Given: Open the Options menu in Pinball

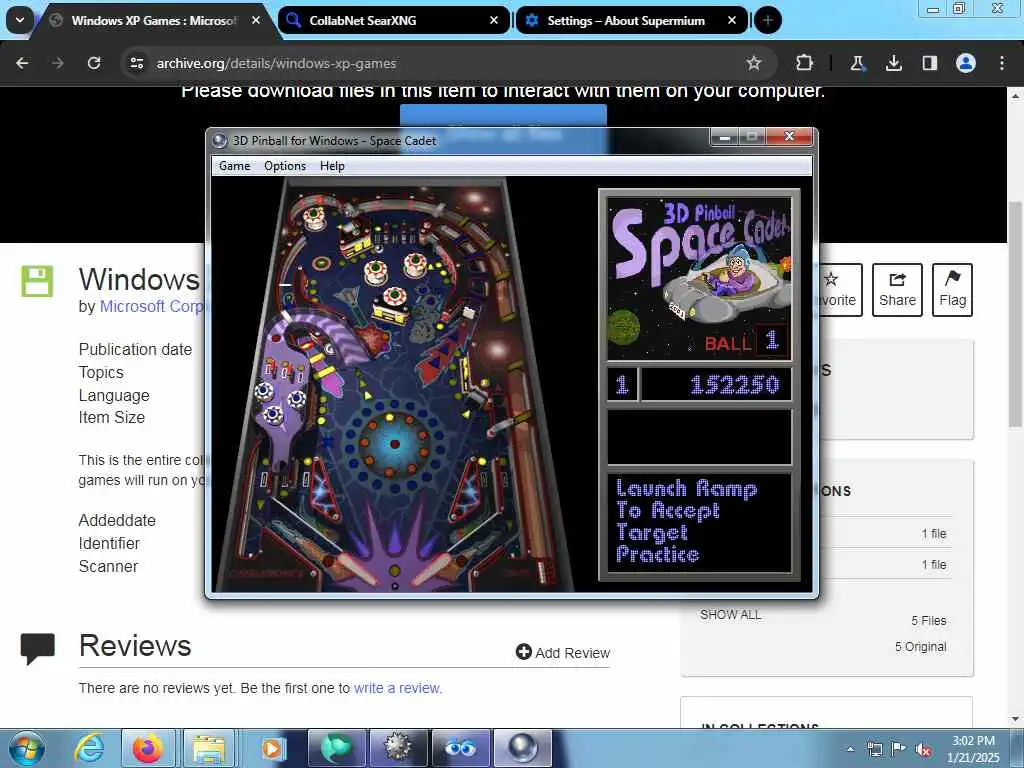Looking at the screenshot, I should tap(285, 166).
